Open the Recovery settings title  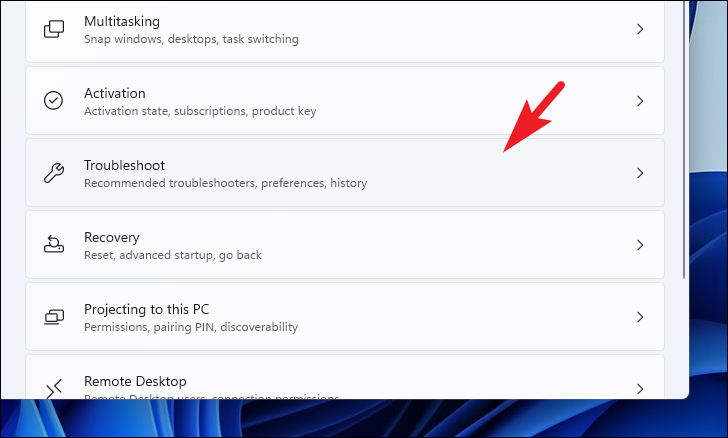pyautogui.click(x=111, y=237)
